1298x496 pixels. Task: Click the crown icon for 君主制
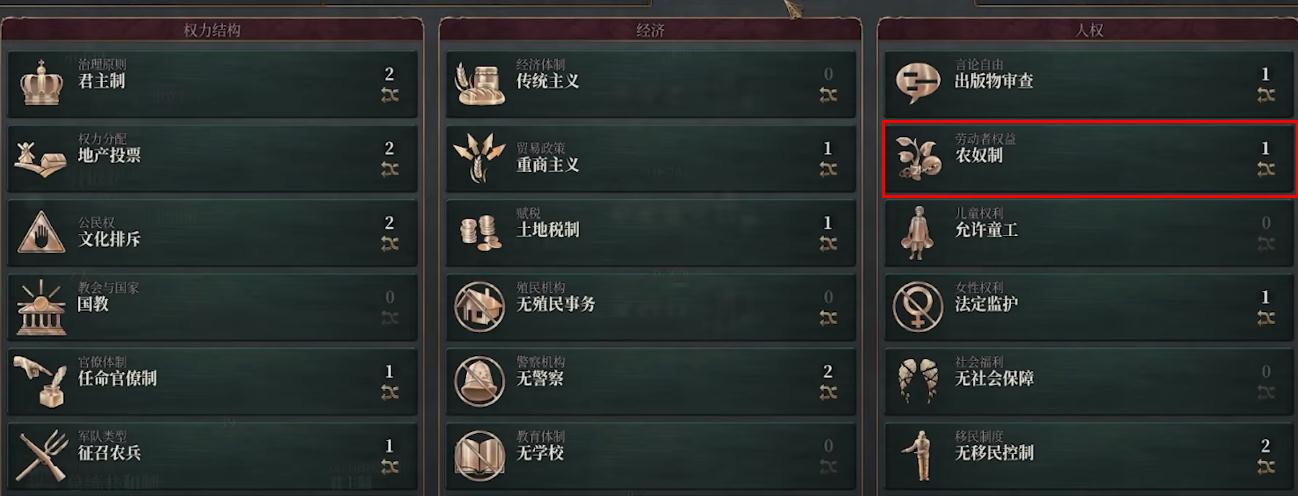coord(42,82)
